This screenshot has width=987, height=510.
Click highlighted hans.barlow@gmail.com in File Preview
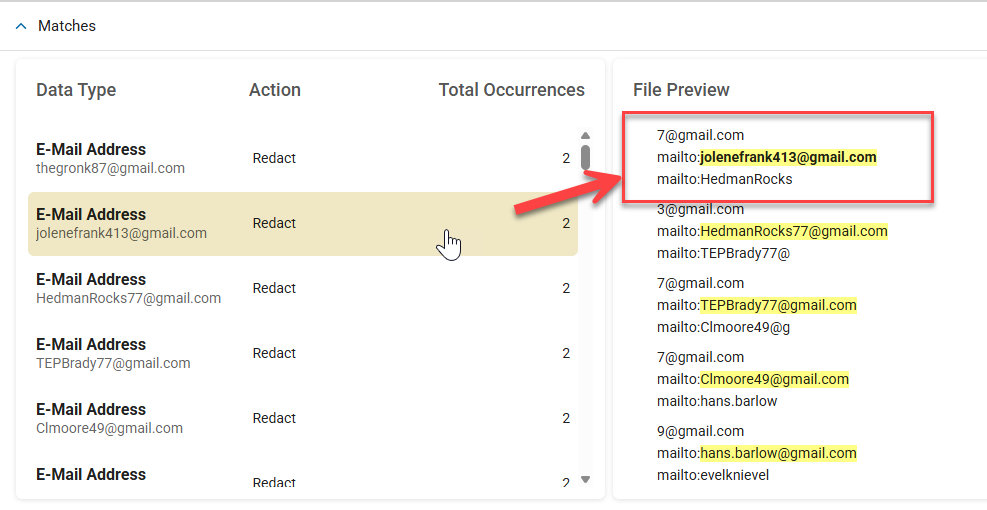(x=778, y=453)
